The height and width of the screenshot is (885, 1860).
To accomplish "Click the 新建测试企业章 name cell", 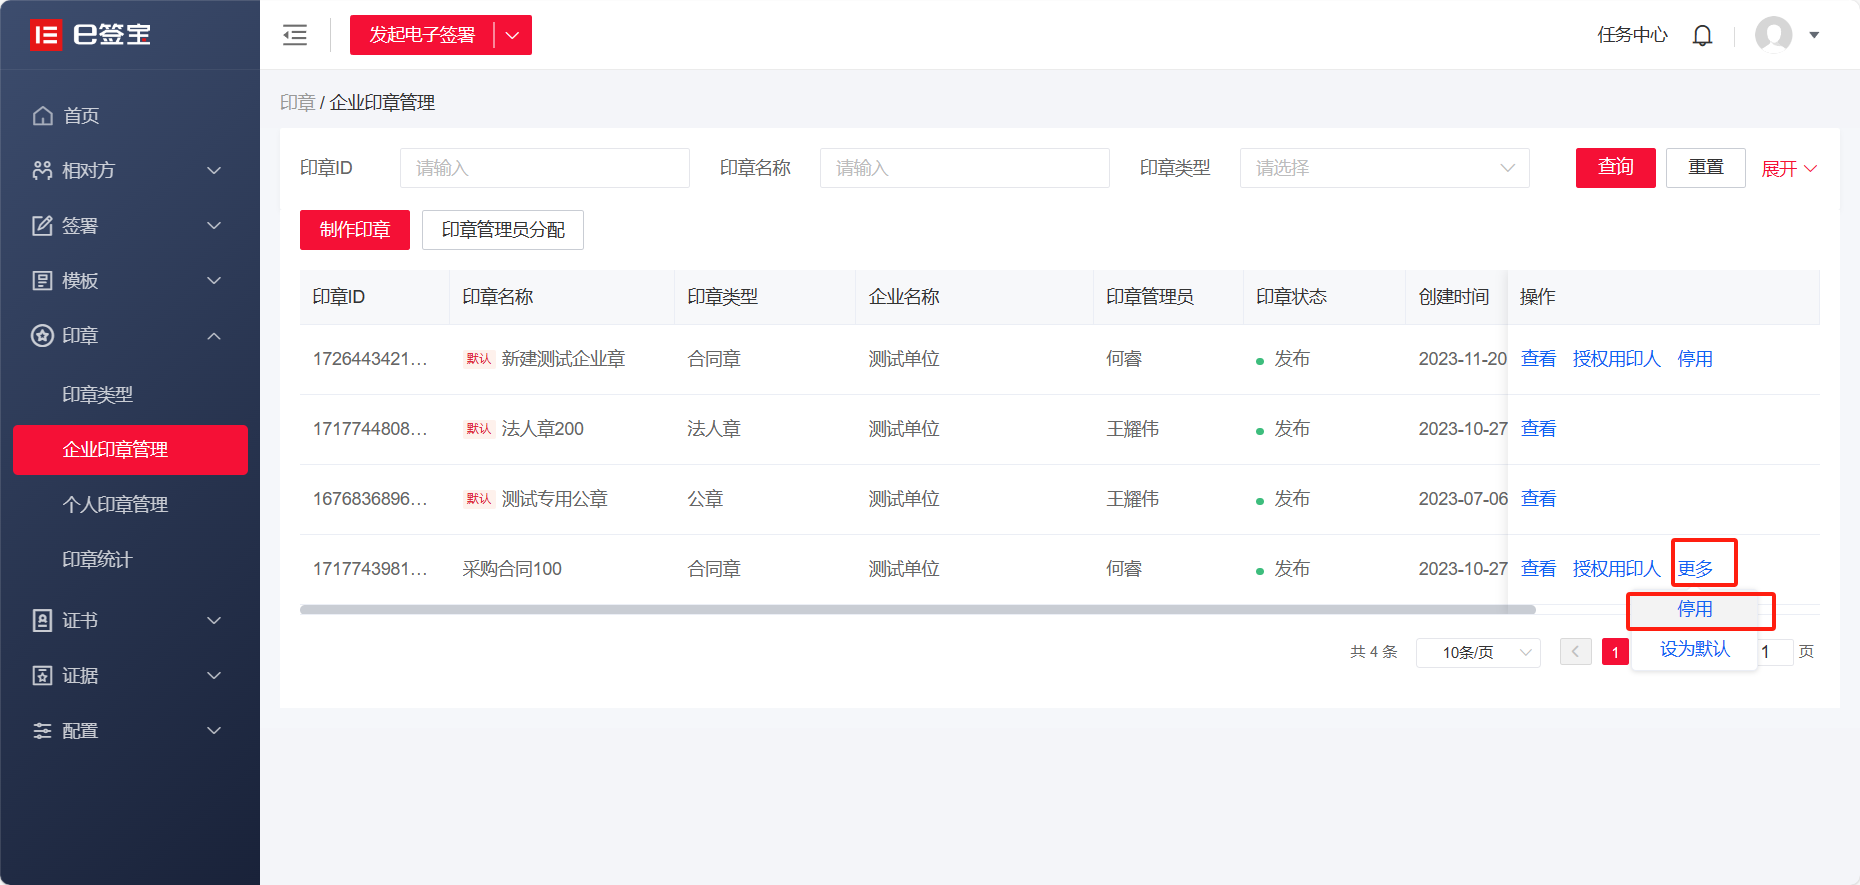I will tap(563, 359).
